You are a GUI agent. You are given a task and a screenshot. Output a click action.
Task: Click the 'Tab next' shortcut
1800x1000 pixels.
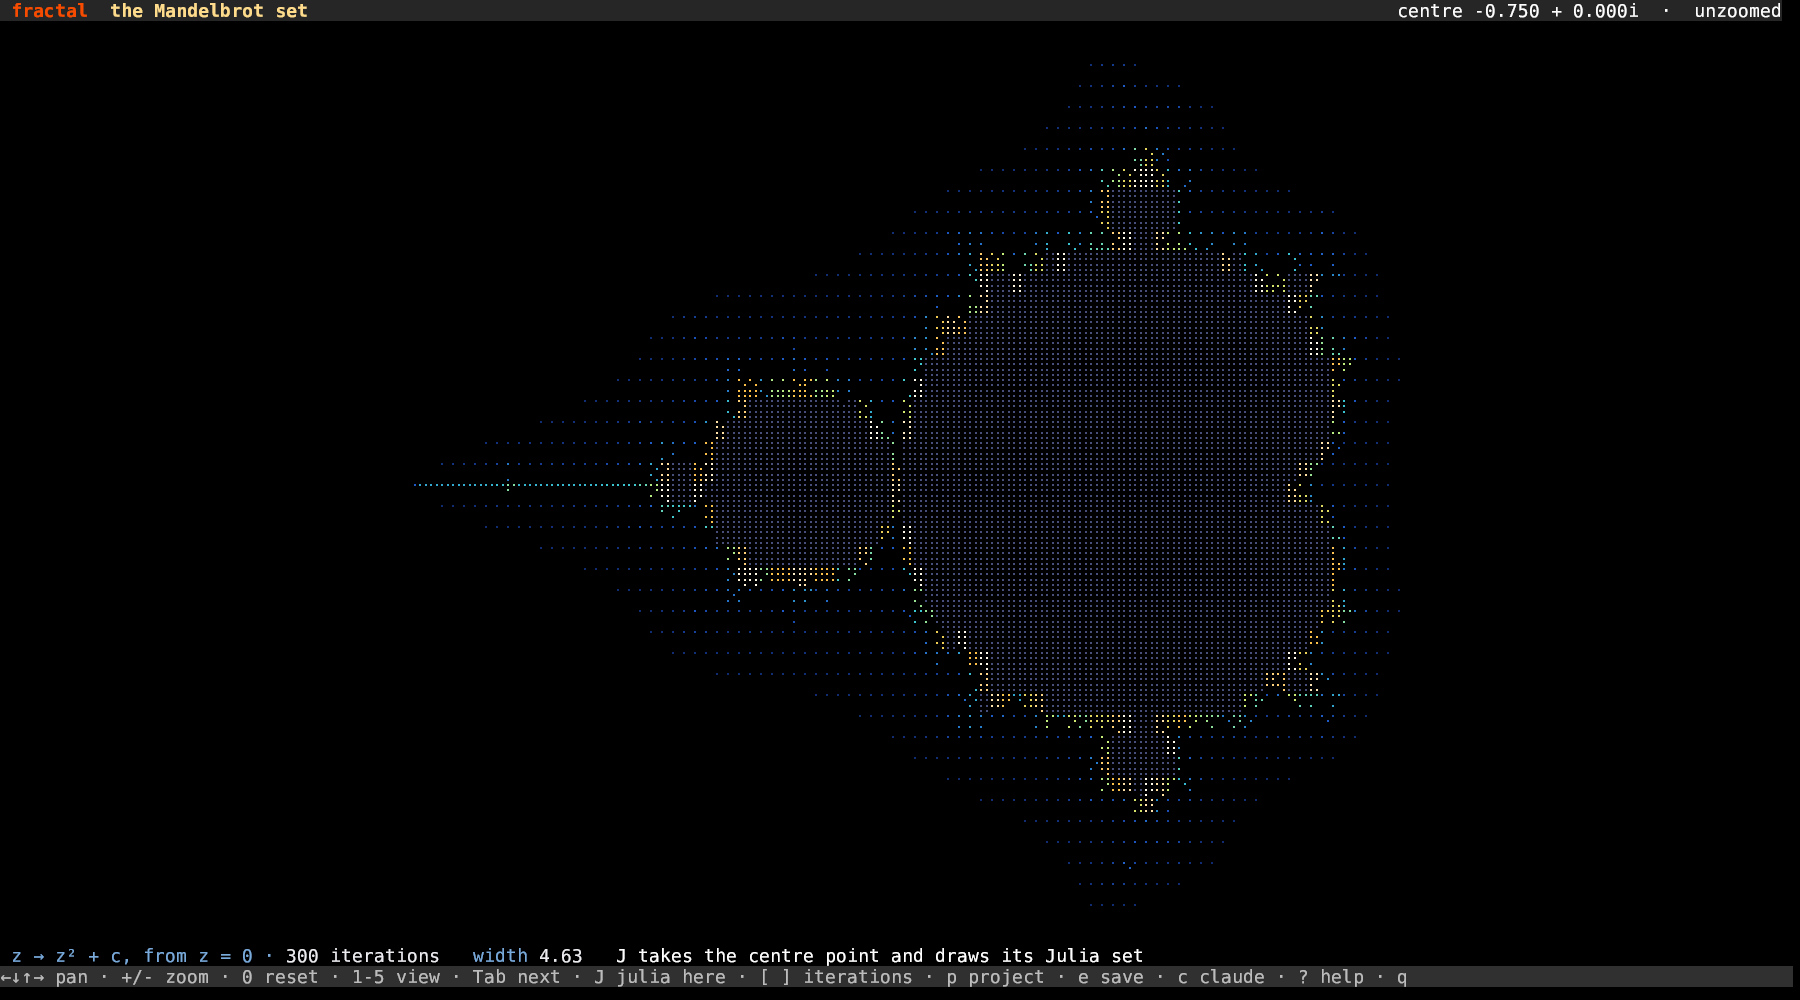[516, 977]
